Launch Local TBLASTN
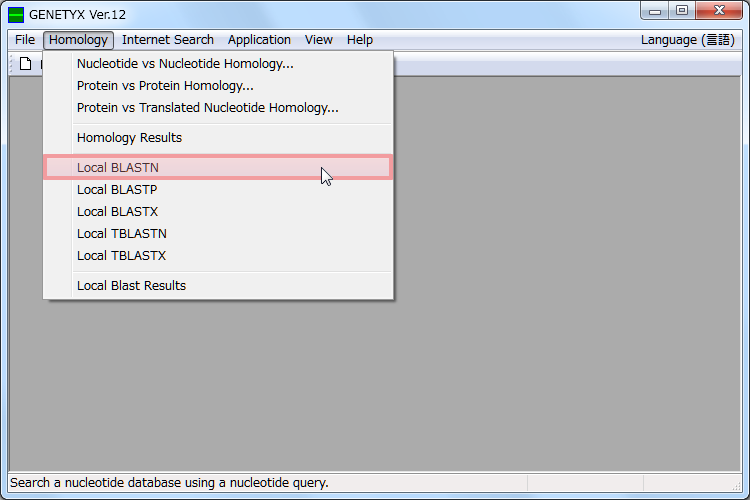The height and width of the screenshot is (500, 750). click(x=218, y=234)
